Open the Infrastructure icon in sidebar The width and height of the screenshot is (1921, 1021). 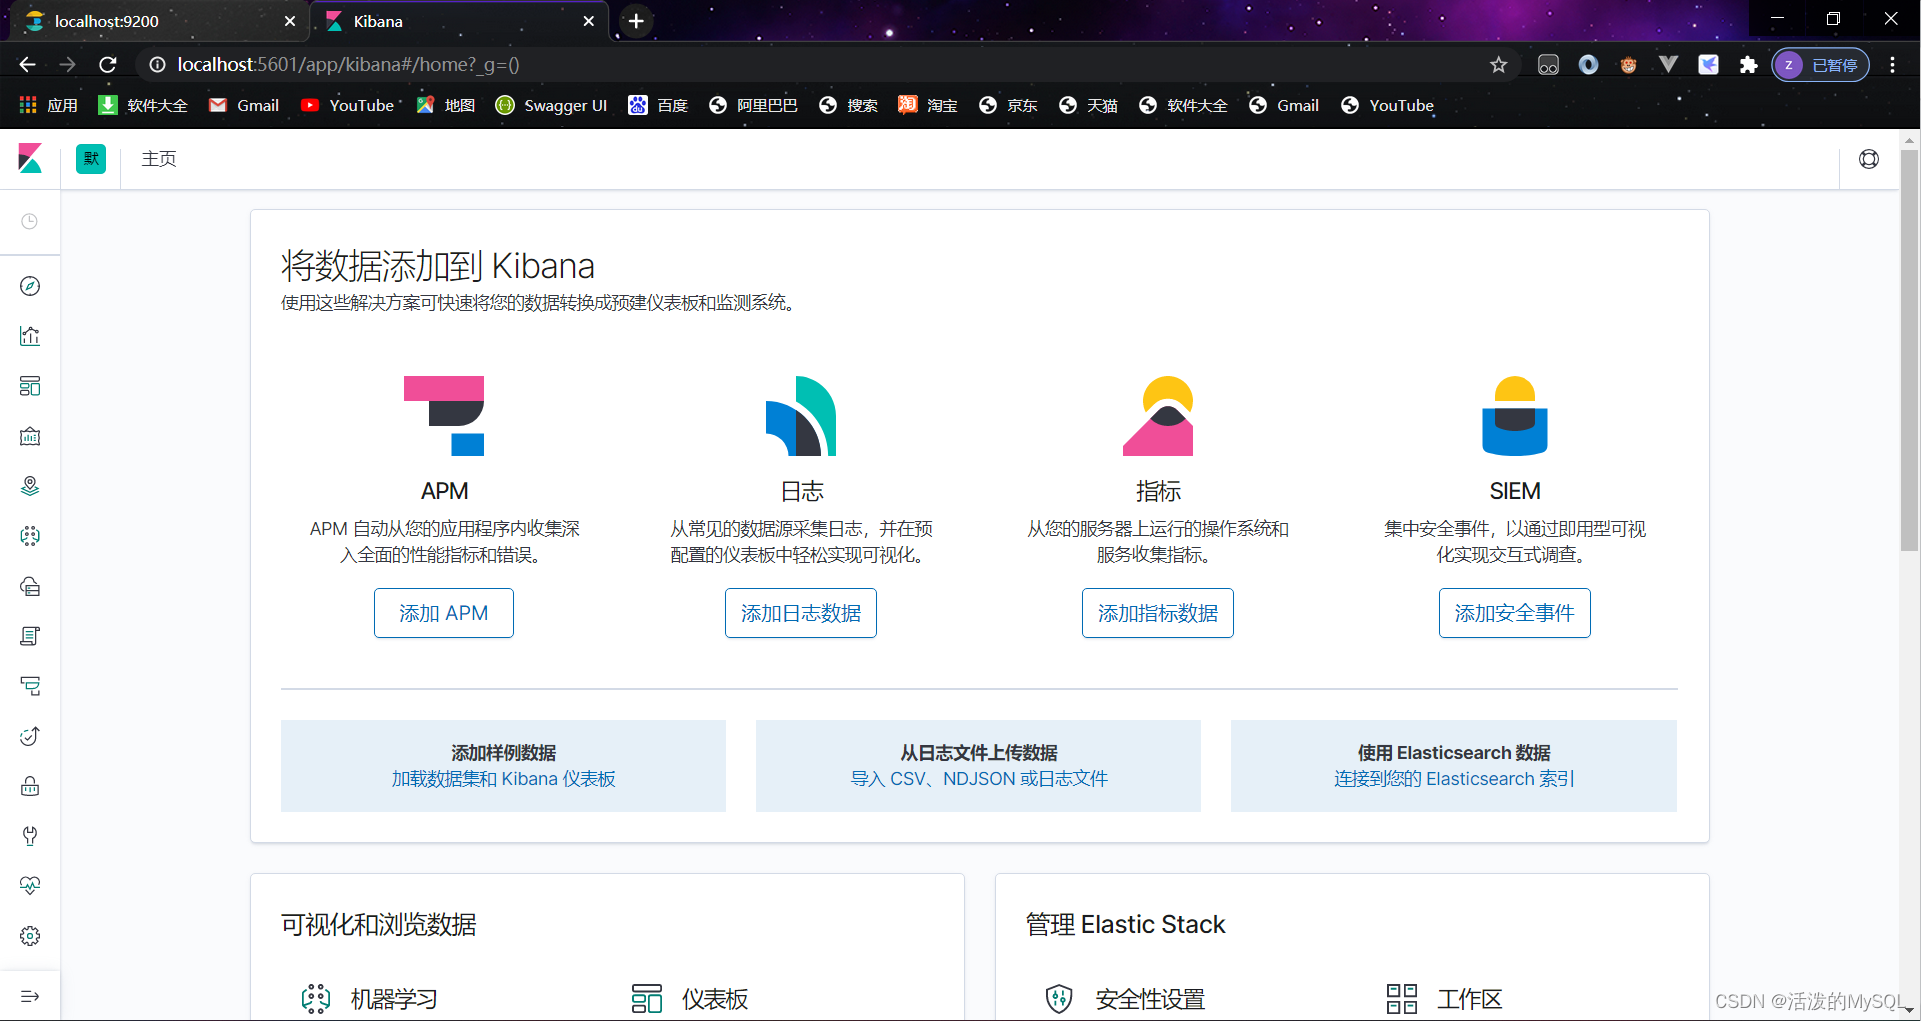pyautogui.click(x=30, y=586)
